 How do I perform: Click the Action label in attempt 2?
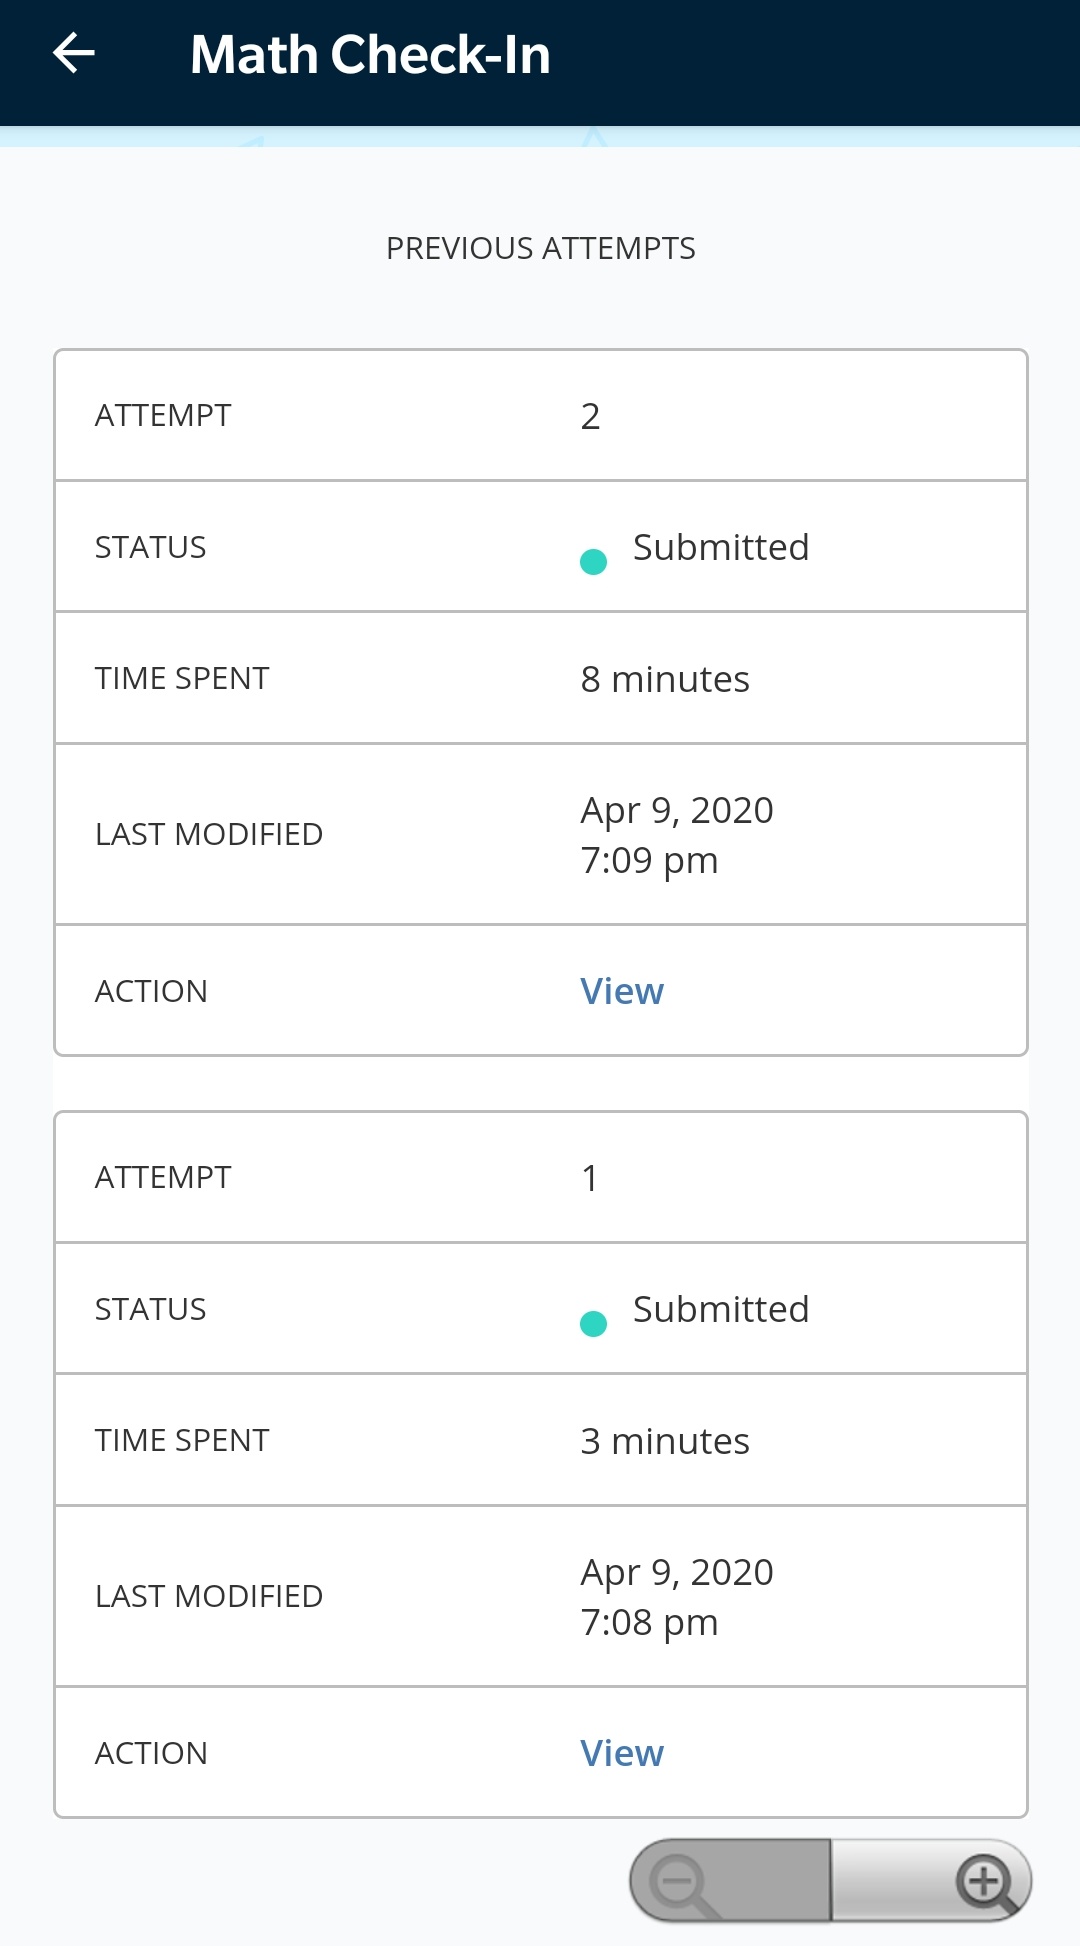tap(151, 991)
